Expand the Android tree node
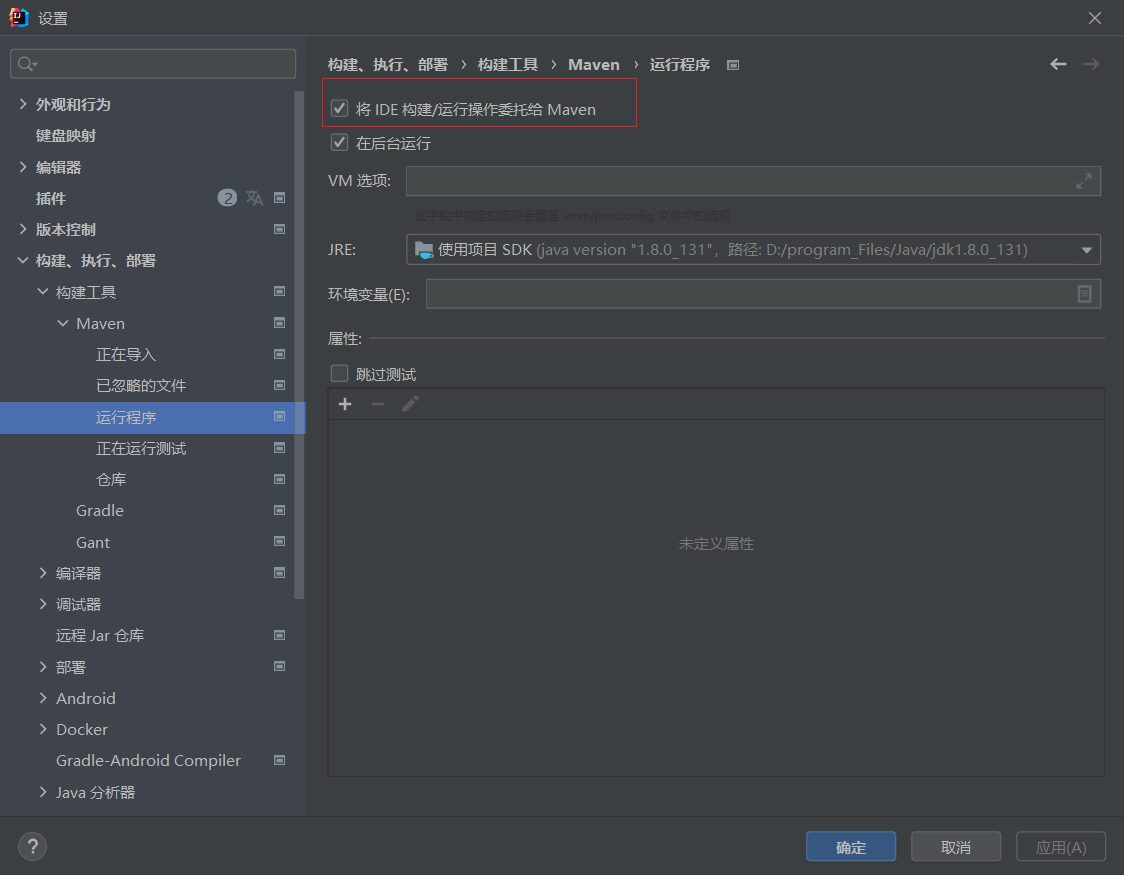The height and width of the screenshot is (875, 1124). click(43, 698)
